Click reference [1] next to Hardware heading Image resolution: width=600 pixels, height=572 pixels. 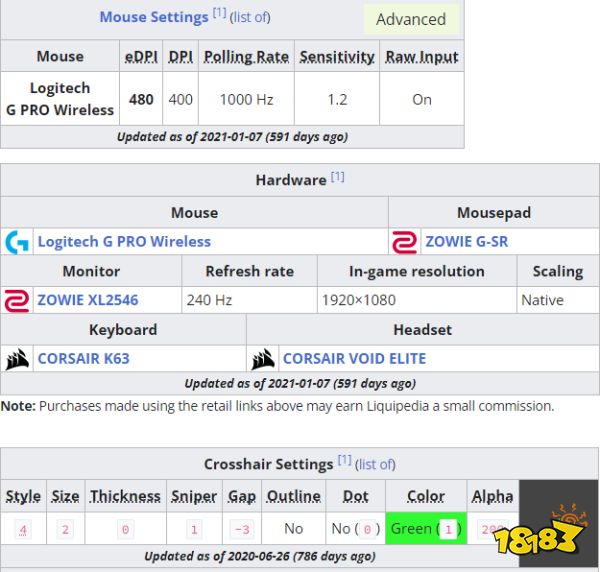(x=338, y=177)
